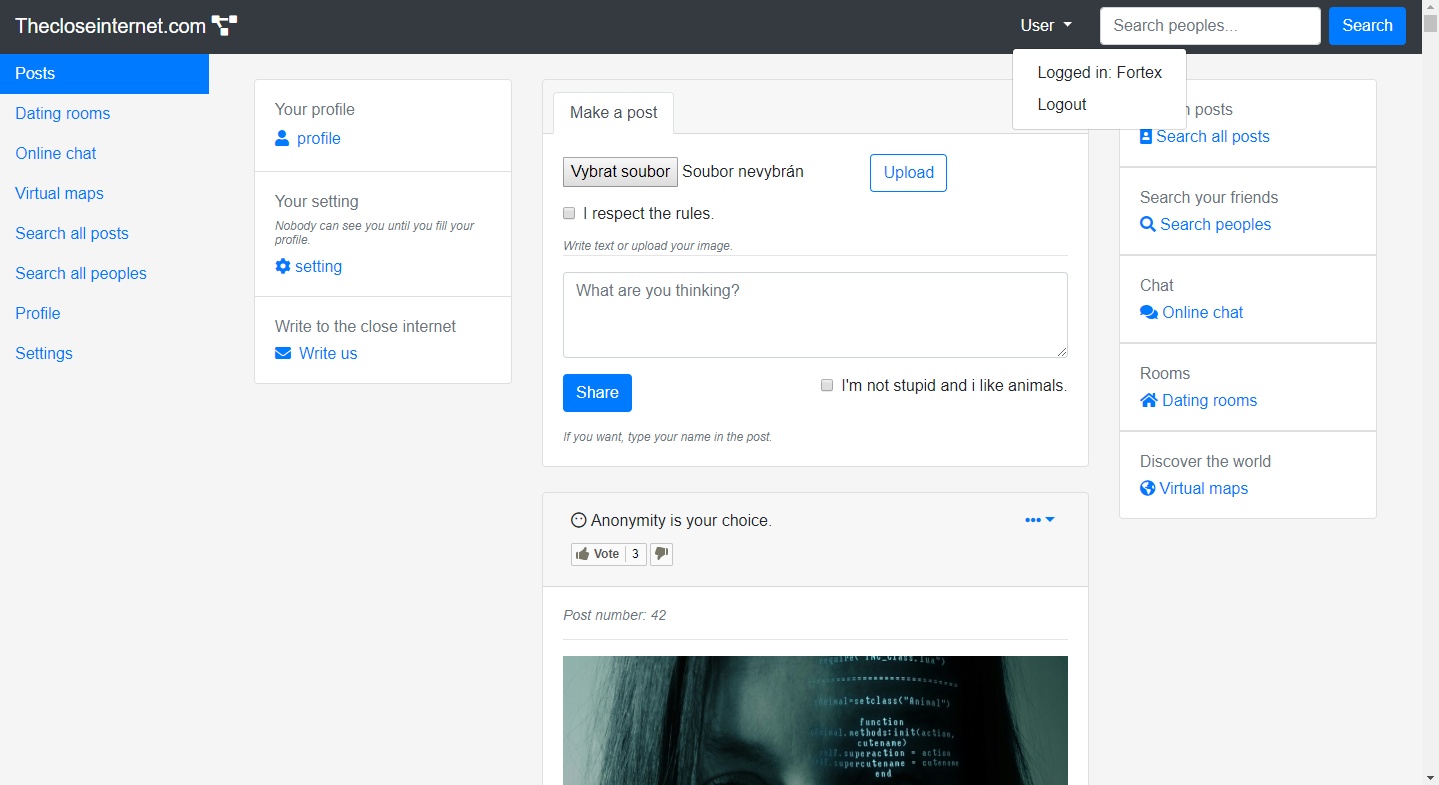Click the user icon beside profile link

282,139
